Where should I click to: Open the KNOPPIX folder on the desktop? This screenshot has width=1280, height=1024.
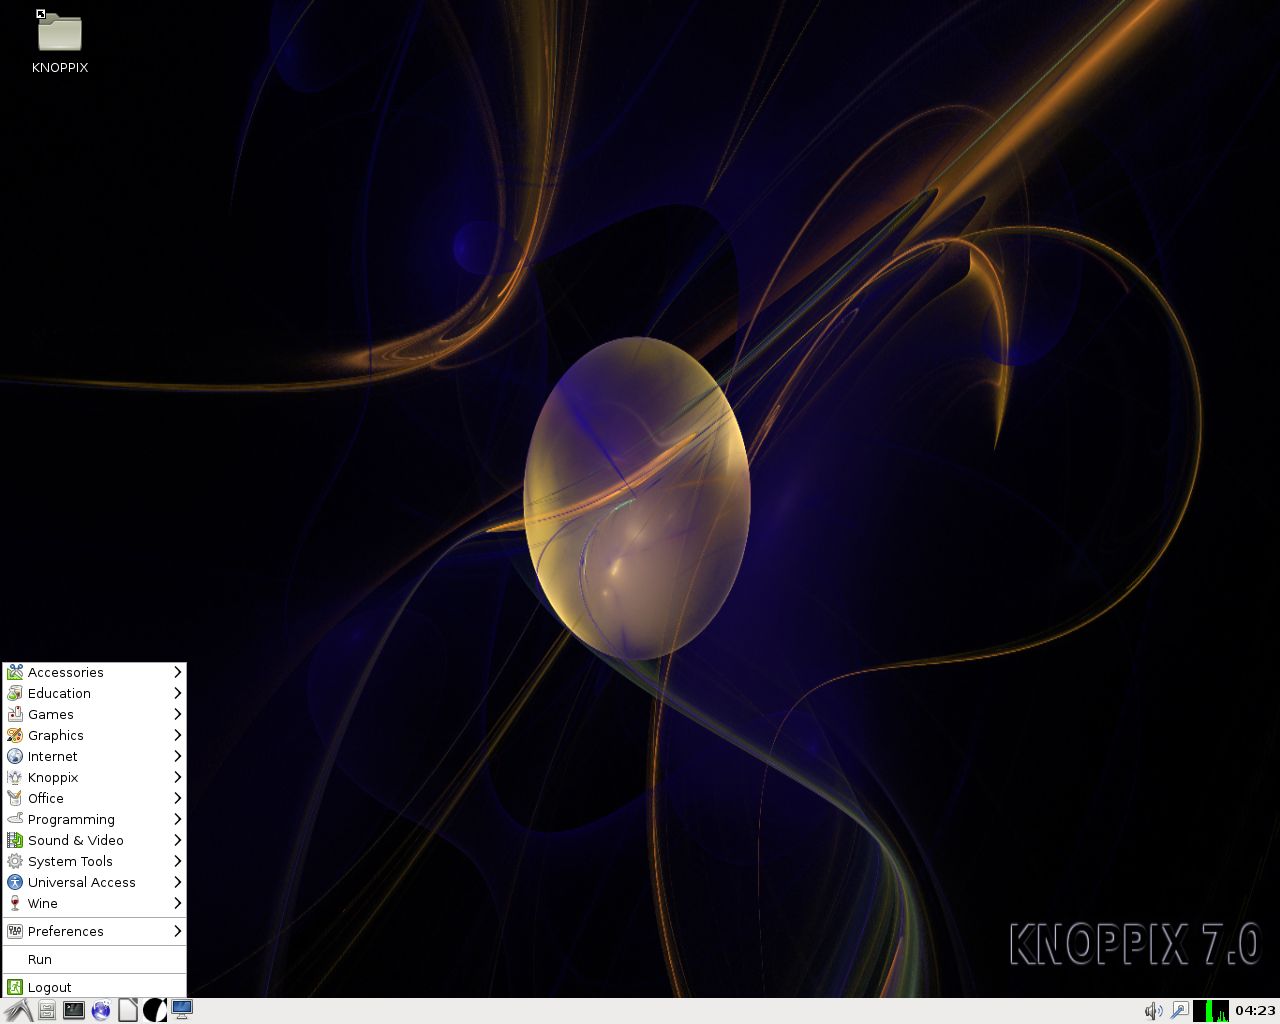pyautogui.click(x=59, y=34)
